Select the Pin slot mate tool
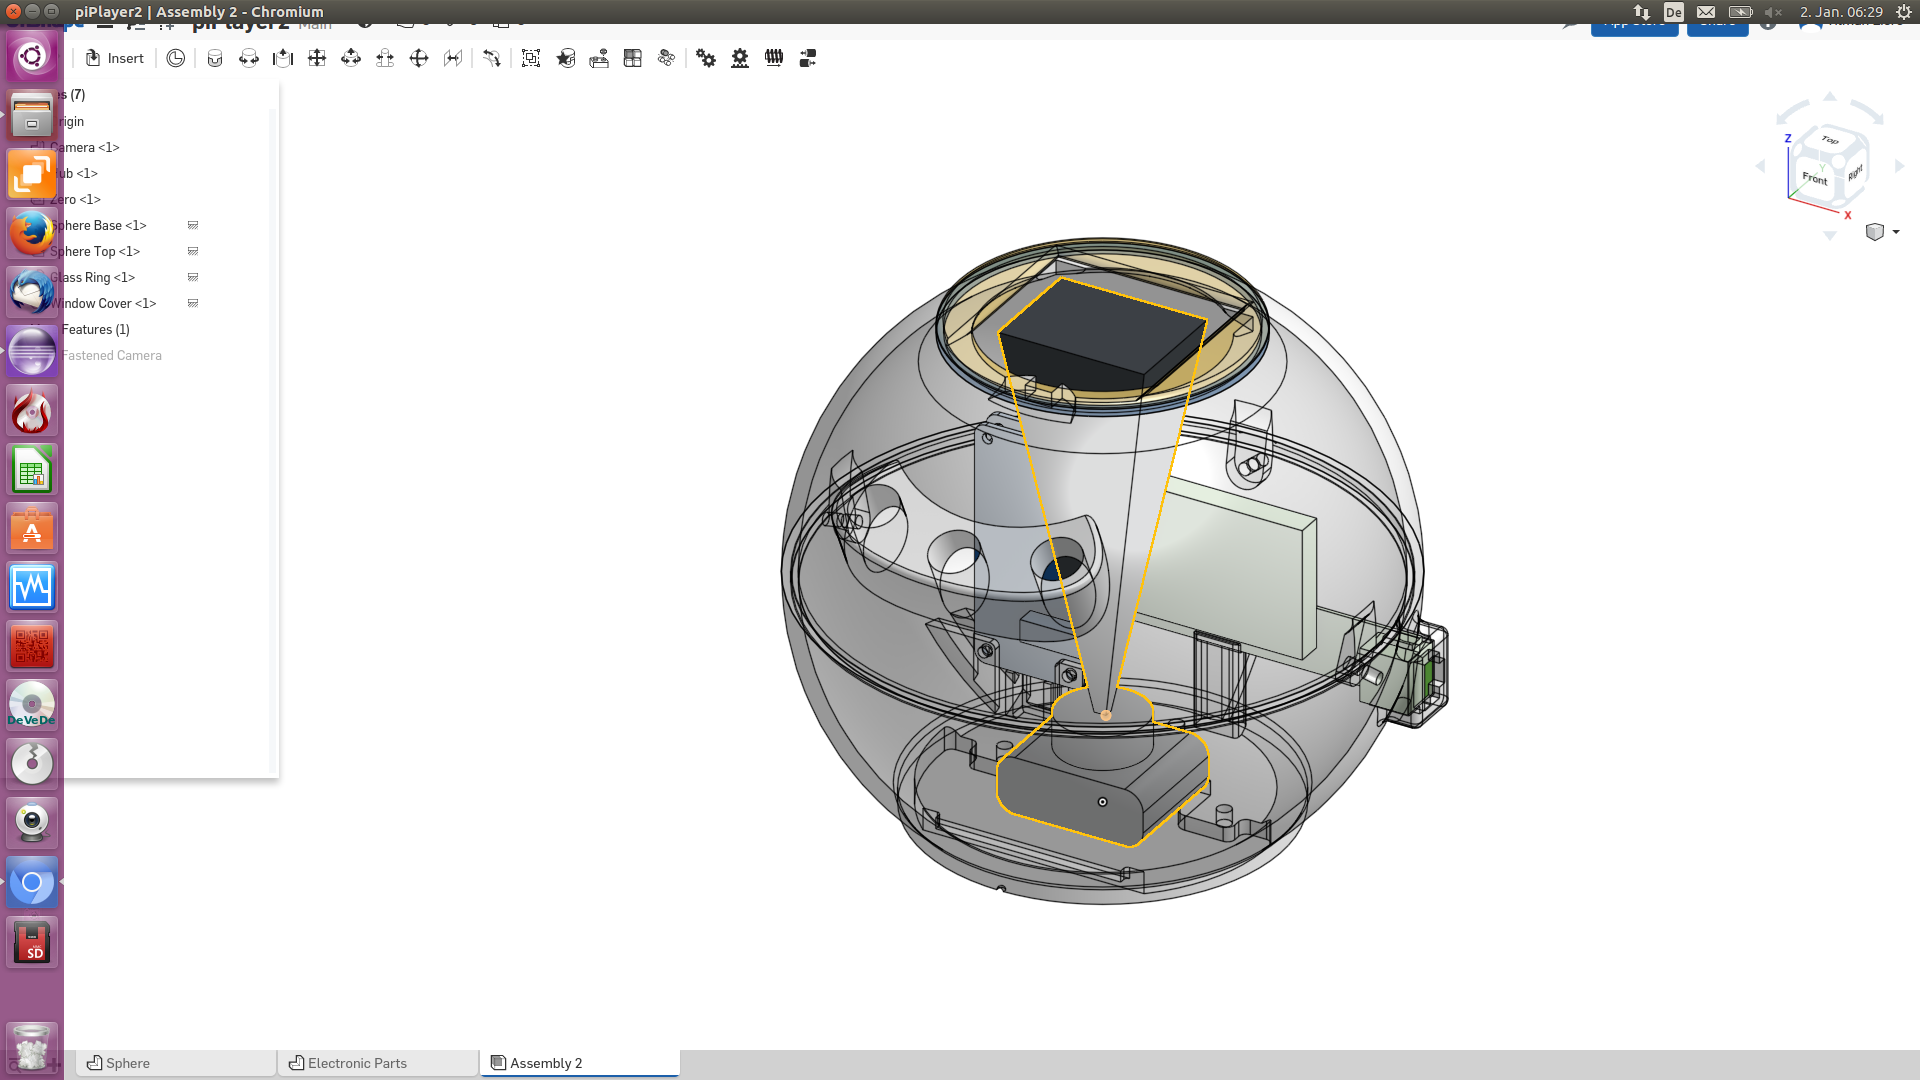 pyautogui.click(x=385, y=58)
